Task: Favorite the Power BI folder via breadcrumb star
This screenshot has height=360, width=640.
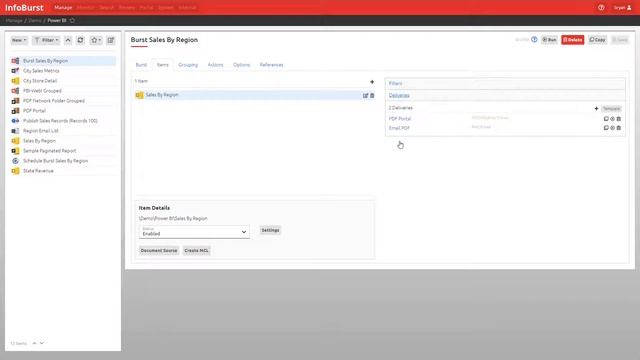Action: pyautogui.click(x=72, y=20)
